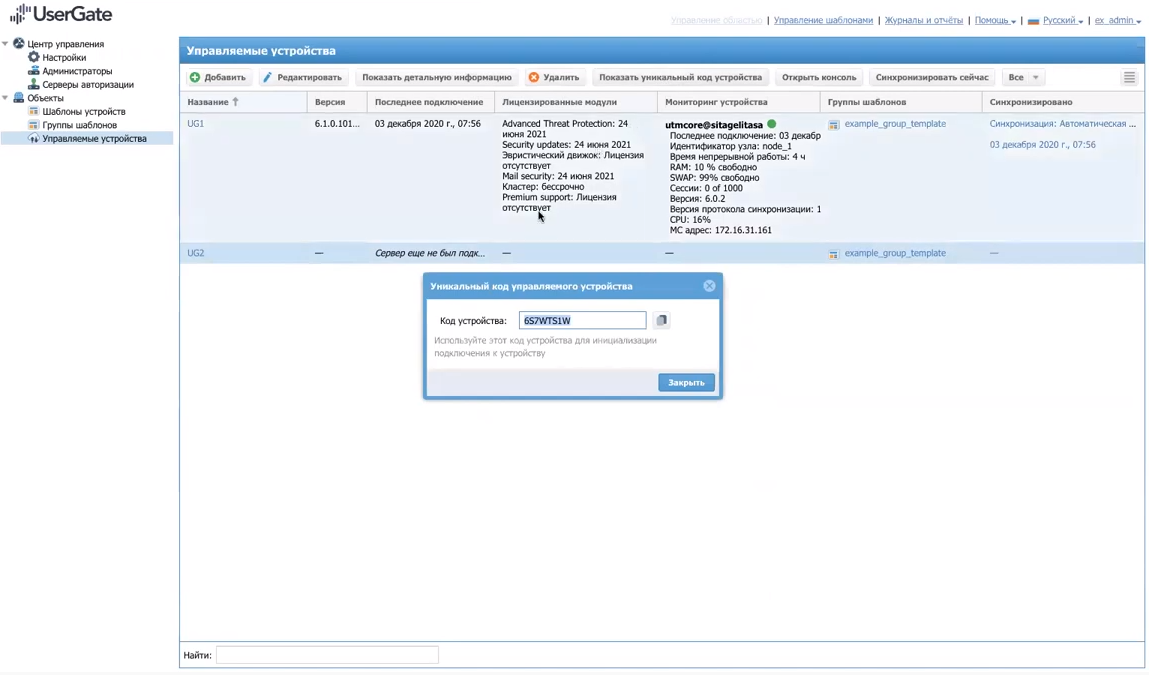The width and height of the screenshot is (1149, 675).
Task: Click the Добавить button
Action: (x=218, y=77)
